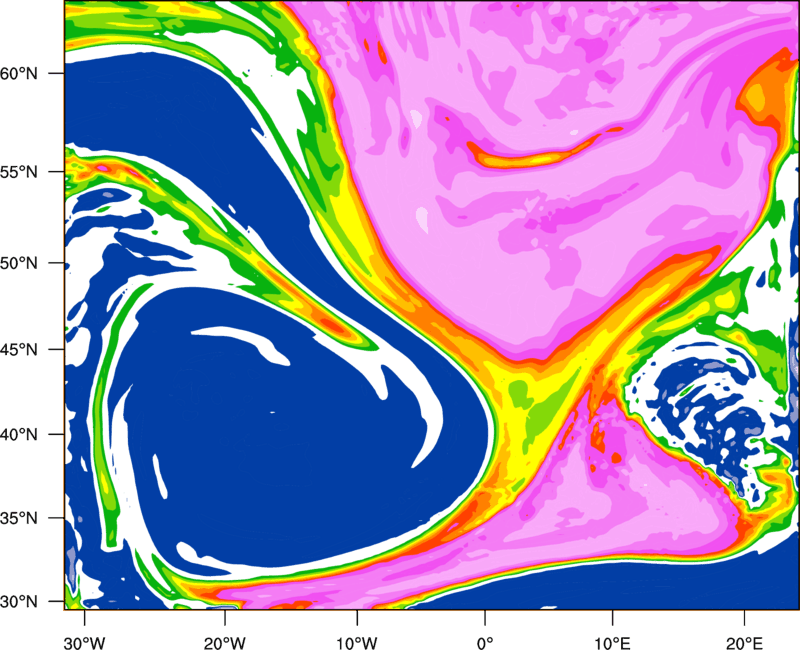Viewport: 800px width, 650px height.
Task: Click the 40°N latitude label
Action: coord(19,435)
